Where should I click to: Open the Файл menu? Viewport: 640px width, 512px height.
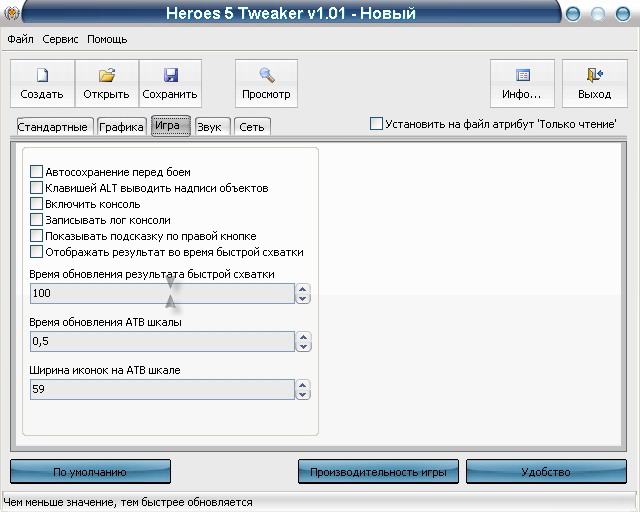pos(20,39)
